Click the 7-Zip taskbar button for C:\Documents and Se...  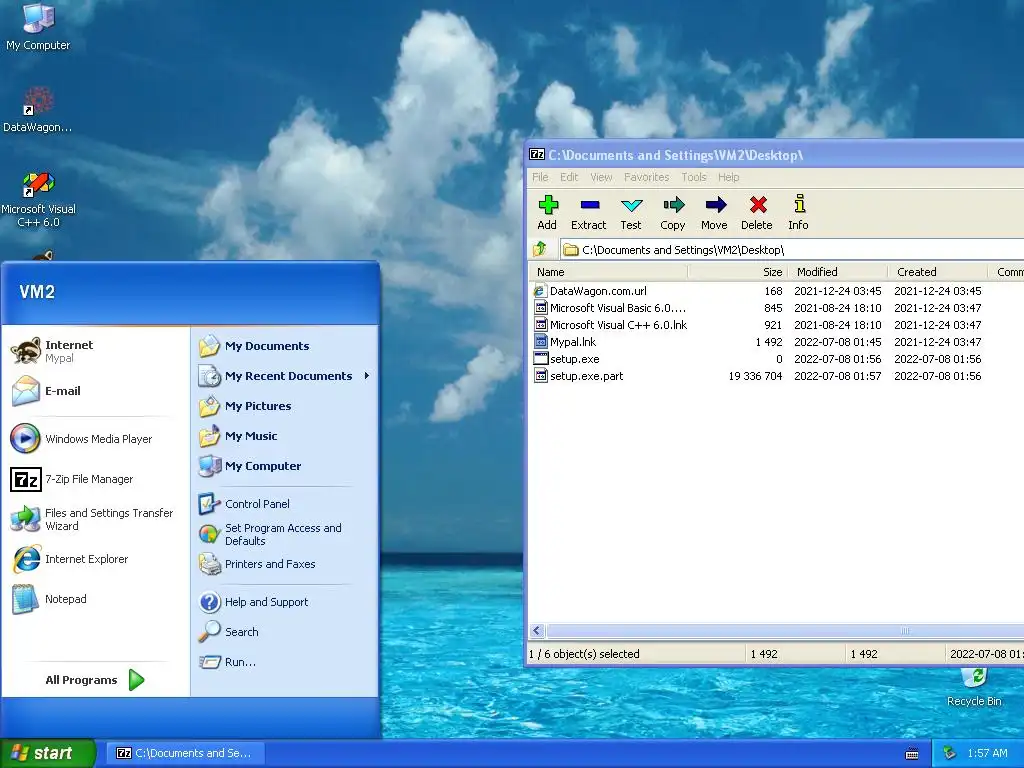coord(185,753)
